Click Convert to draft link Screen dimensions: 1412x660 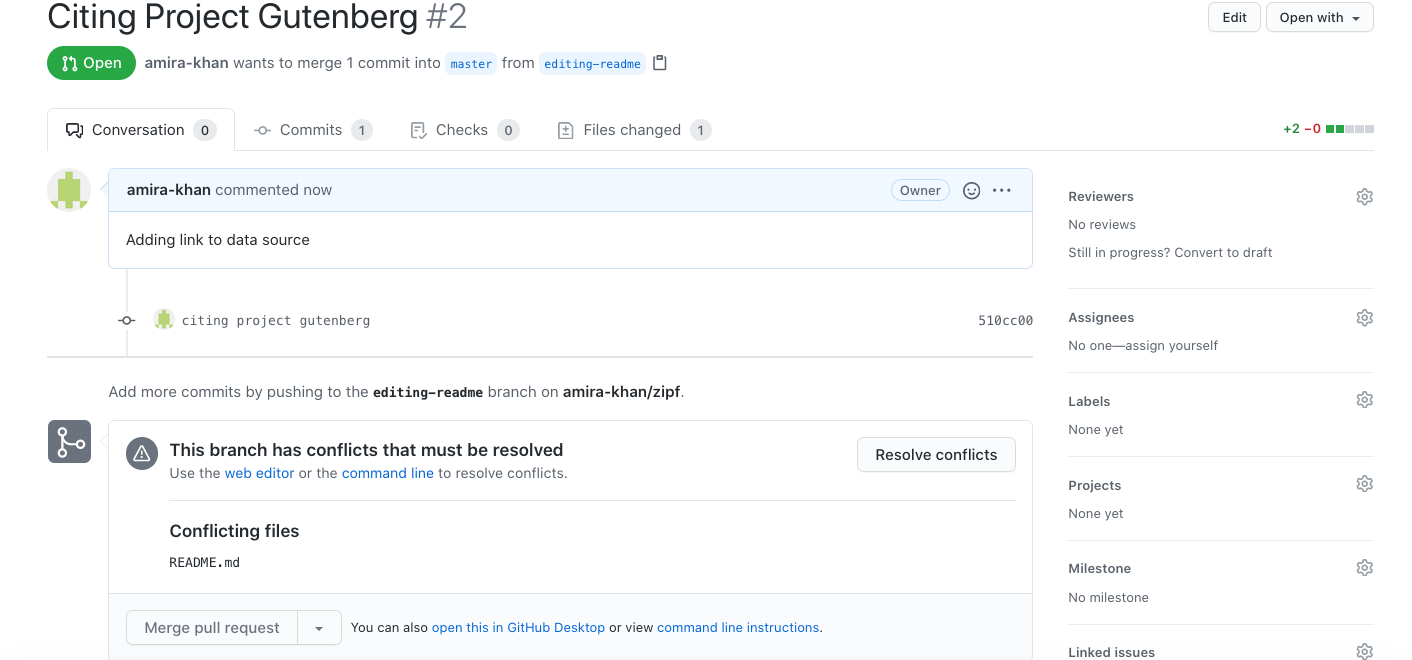coord(1223,253)
